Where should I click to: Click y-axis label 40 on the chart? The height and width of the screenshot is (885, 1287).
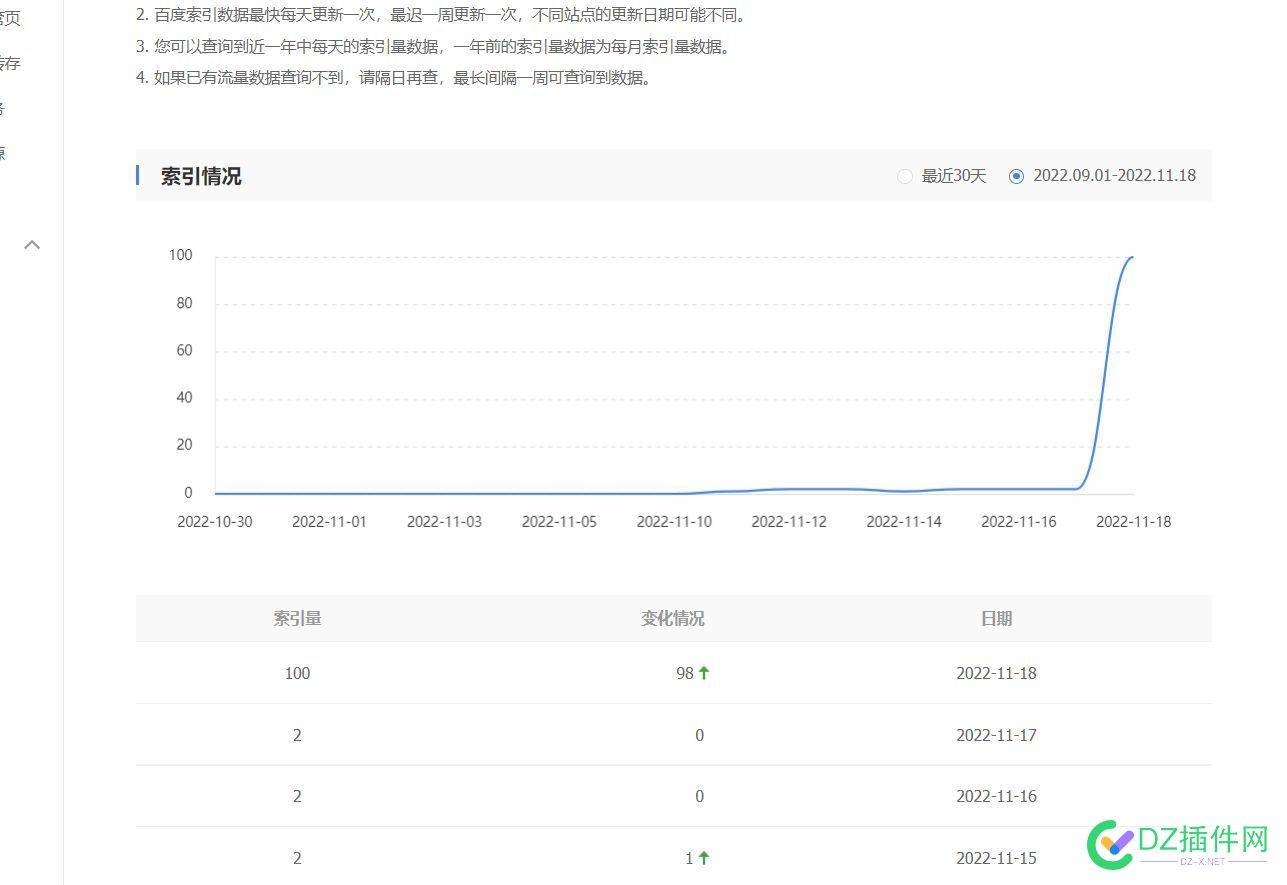pyautogui.click(x=184, y=398)
